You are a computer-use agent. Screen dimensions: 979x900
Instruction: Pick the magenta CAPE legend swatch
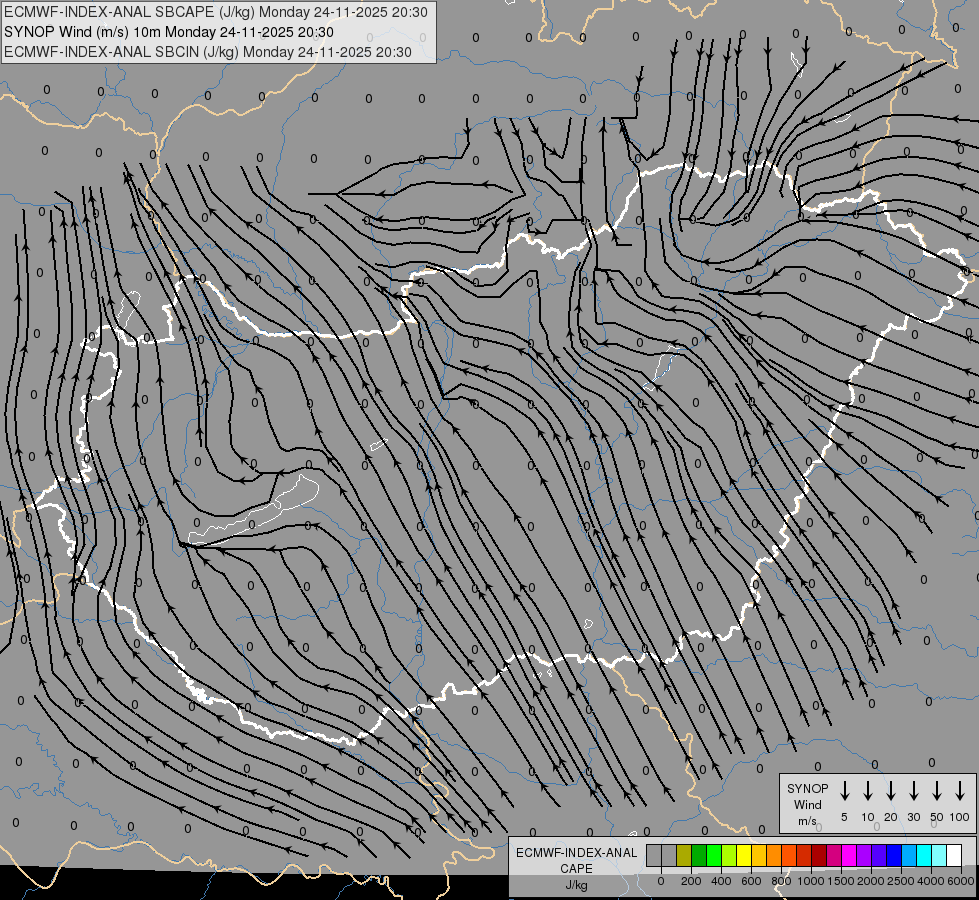pyautogui.click(x=849, y=855)
